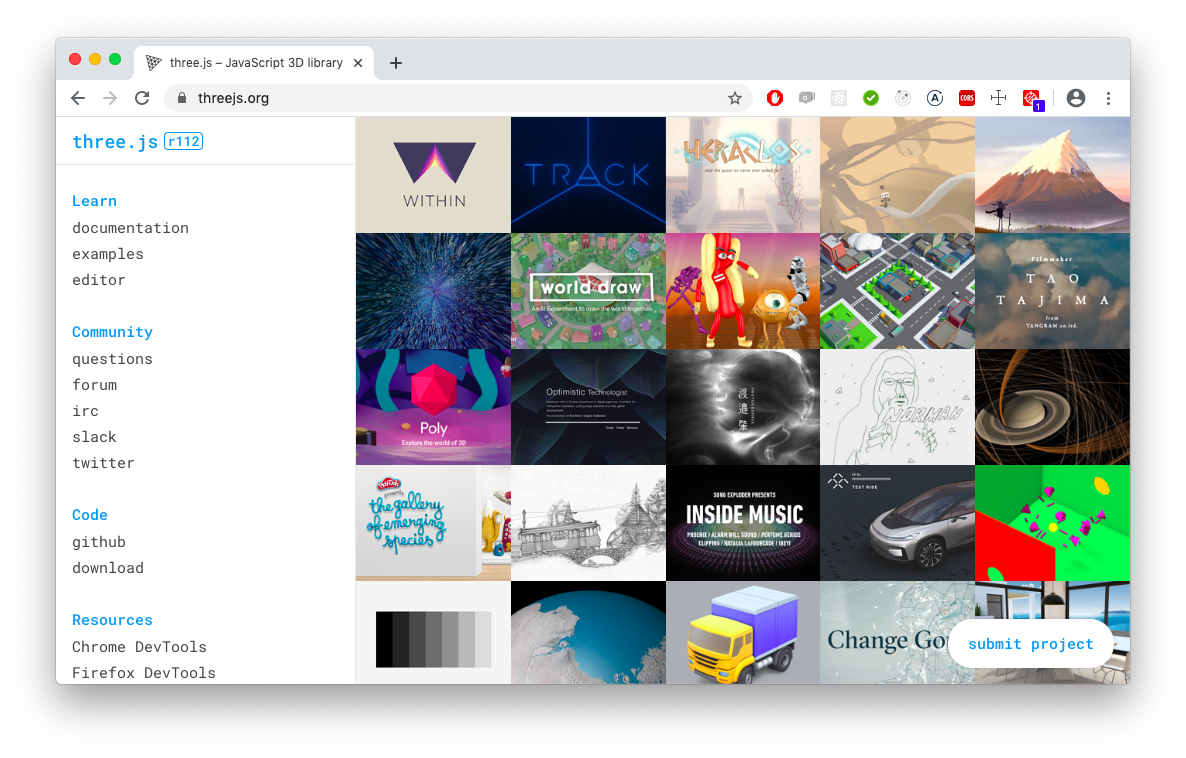1186x758 pixels.
Task: Go back with the browser back arrow
Action: (x=78, y=98)
